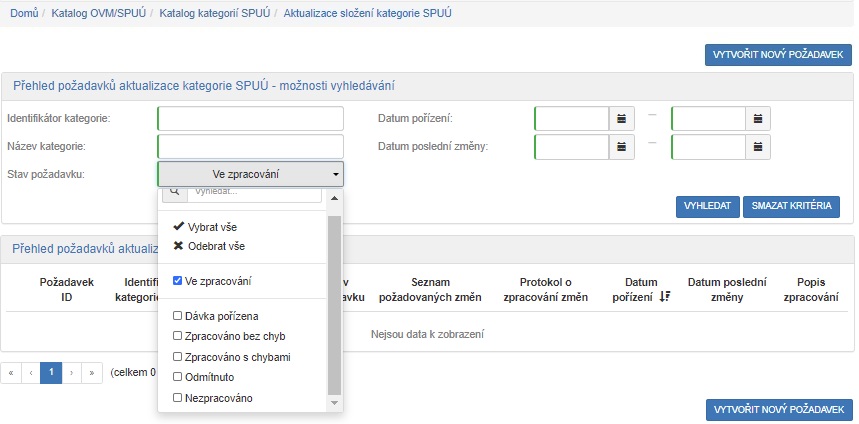Uncheck the Ve zpracování checkbox

[x=178, y=281]
